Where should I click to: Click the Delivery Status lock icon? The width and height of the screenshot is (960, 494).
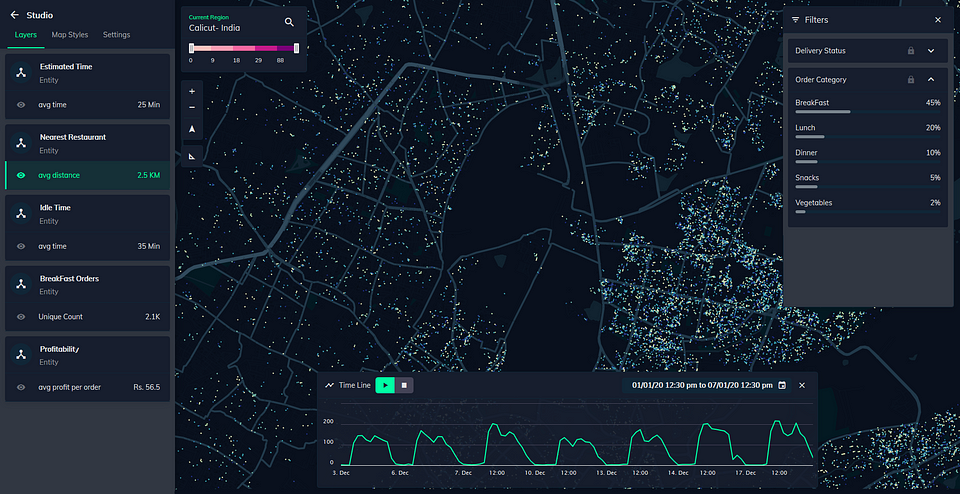[x=911, y=51]
